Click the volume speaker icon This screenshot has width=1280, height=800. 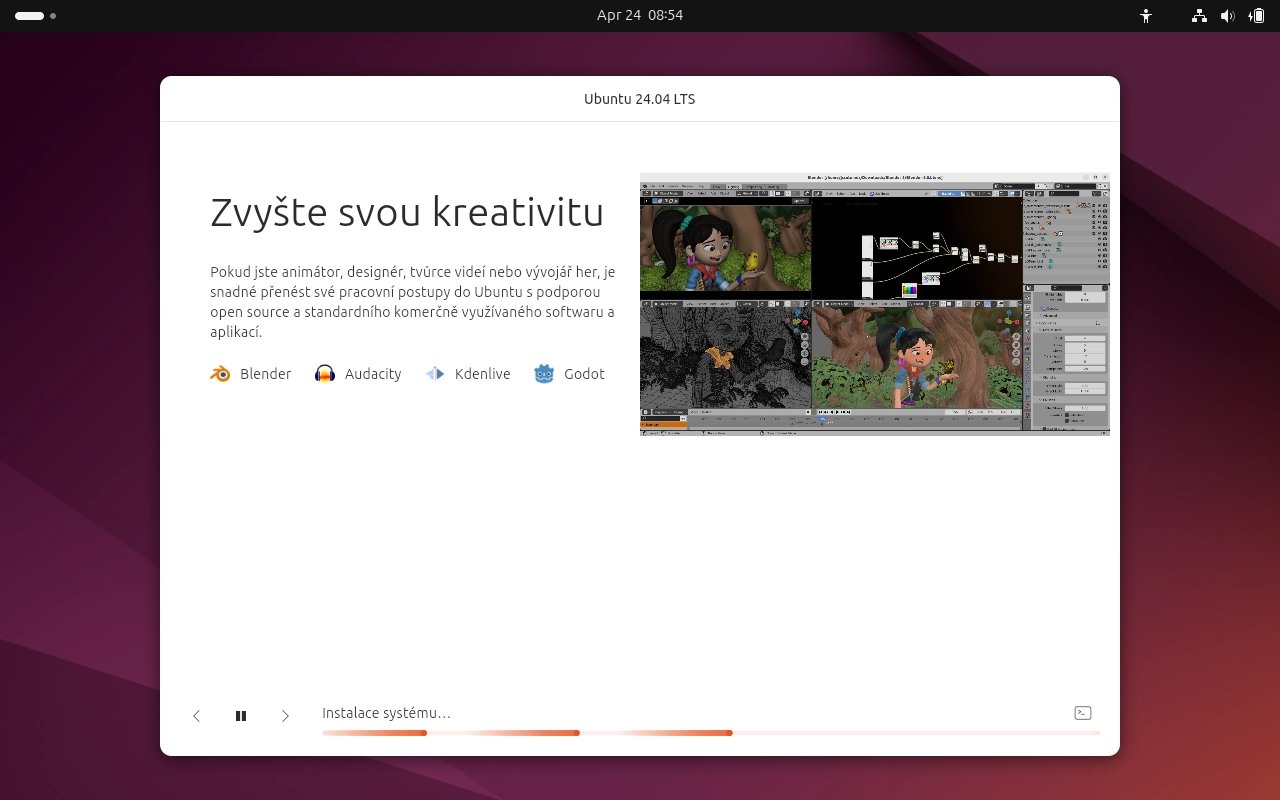[1227, 16]
